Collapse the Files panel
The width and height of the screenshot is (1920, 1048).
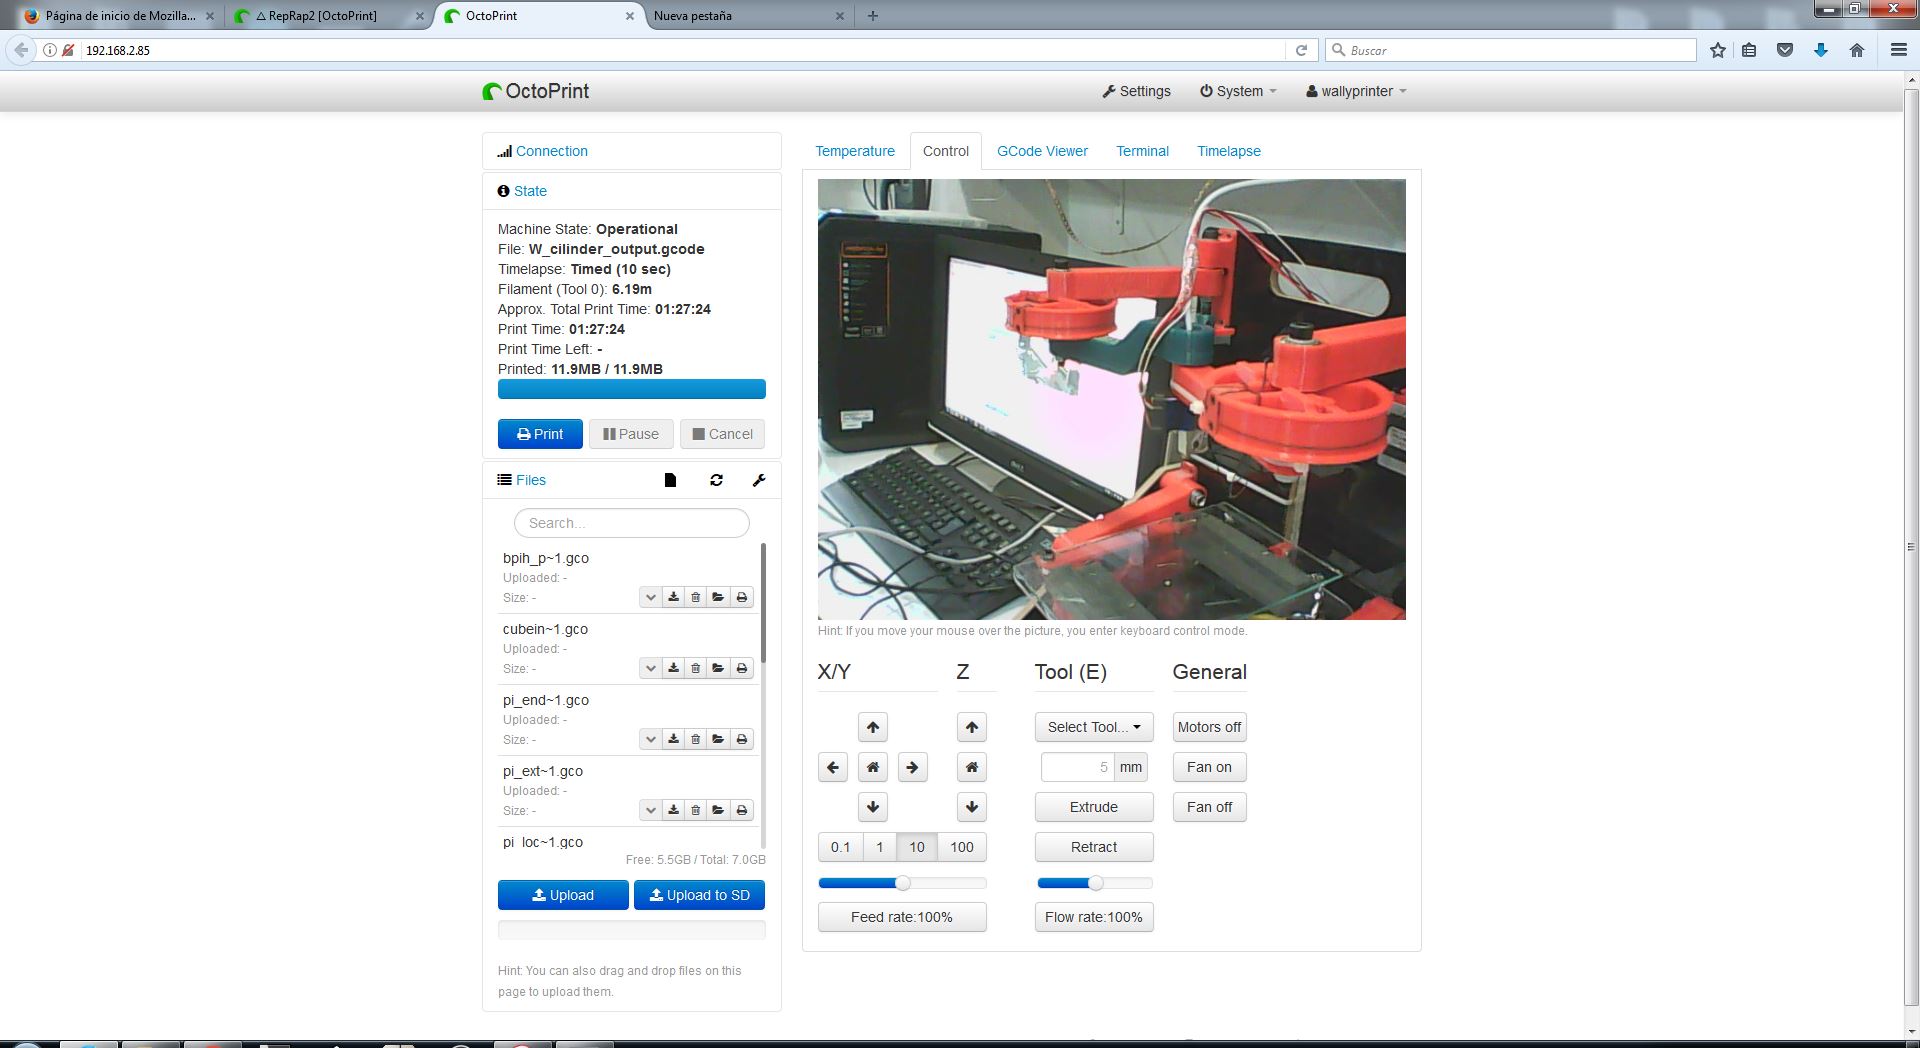tap(531, 480)
